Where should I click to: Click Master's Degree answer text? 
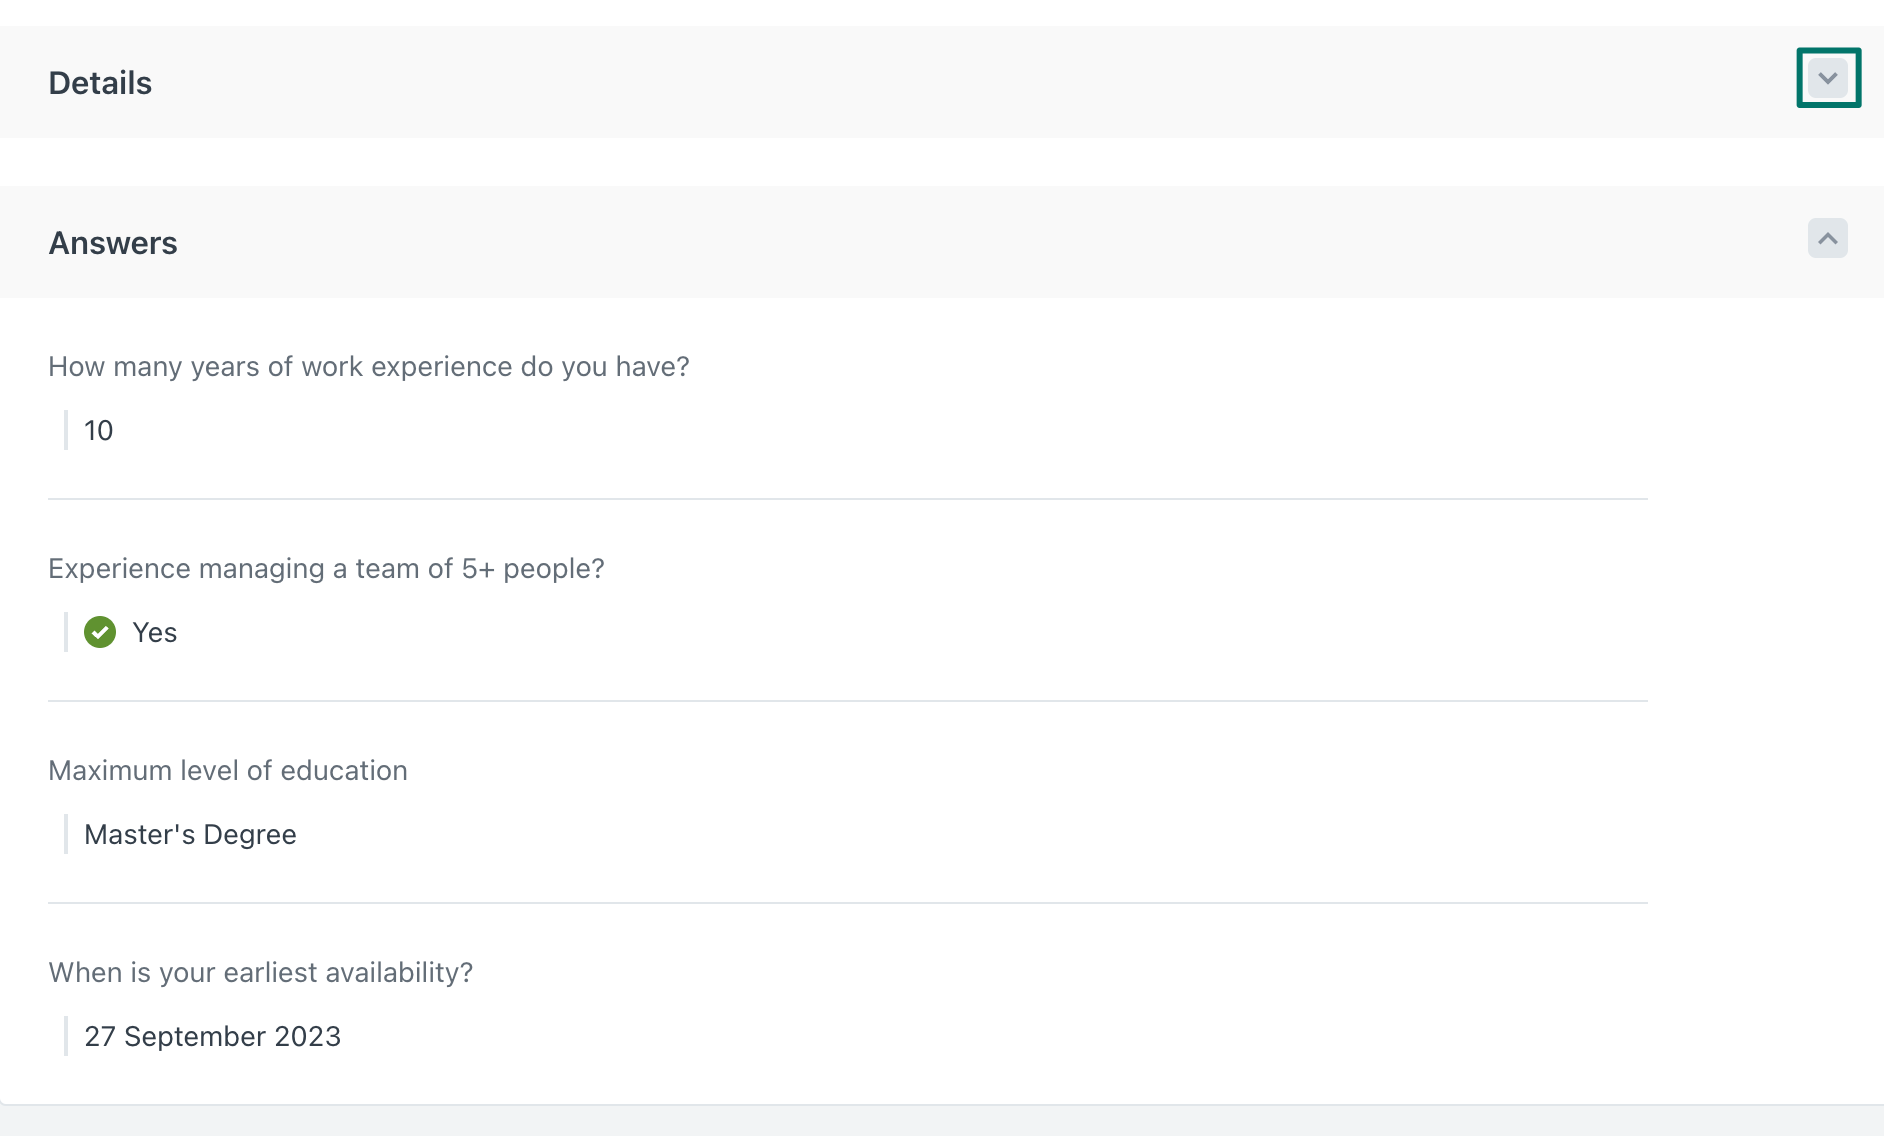pyautogui.click(x=190, y=834)
